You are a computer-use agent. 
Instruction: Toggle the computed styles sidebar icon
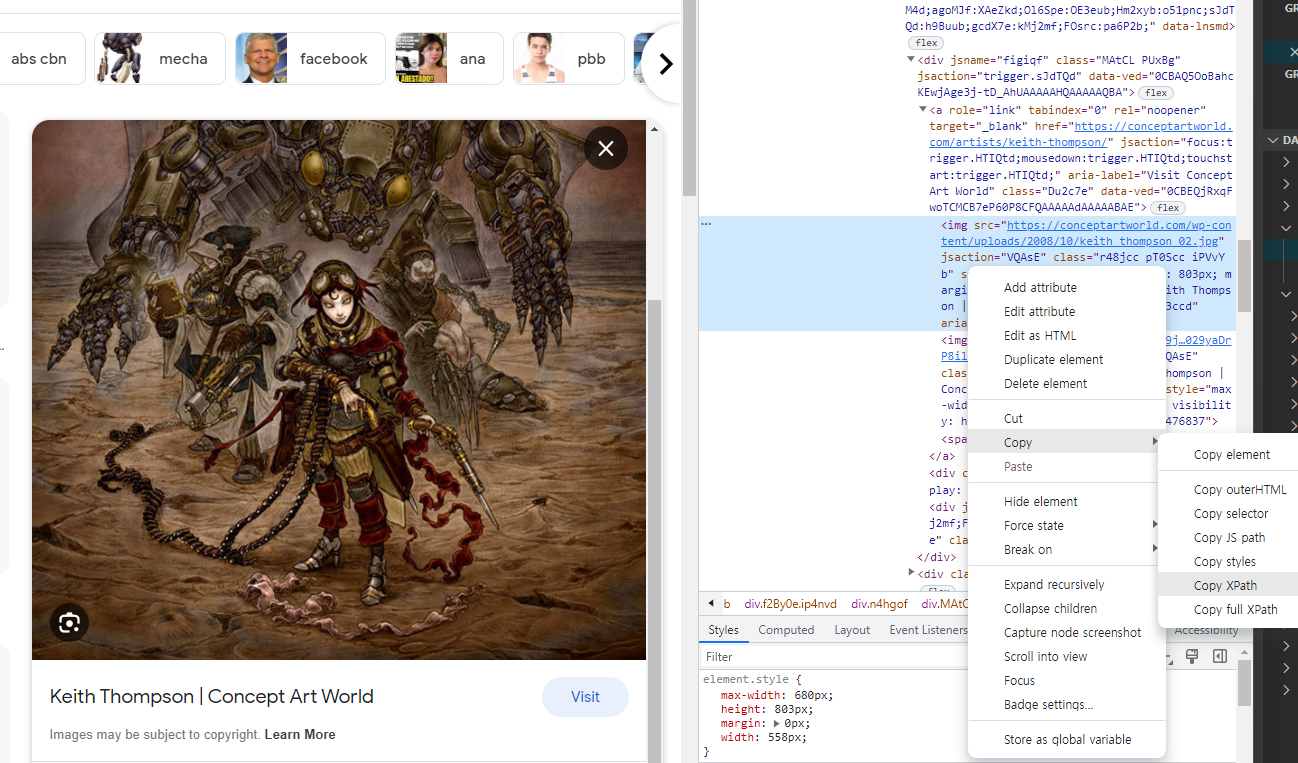click(1219, 656)
